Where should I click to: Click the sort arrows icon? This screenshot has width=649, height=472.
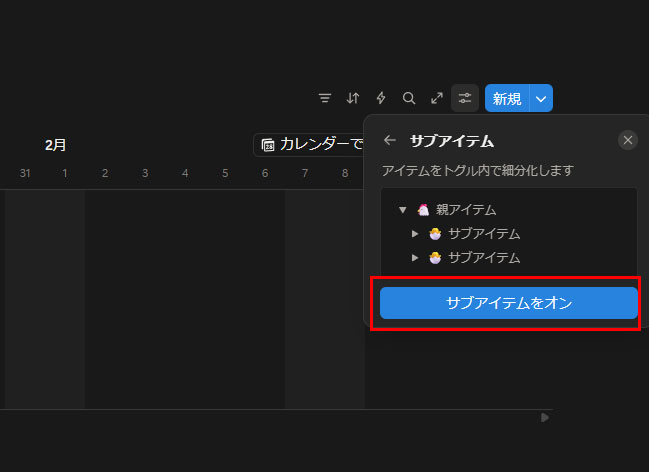tap(353, 98)
